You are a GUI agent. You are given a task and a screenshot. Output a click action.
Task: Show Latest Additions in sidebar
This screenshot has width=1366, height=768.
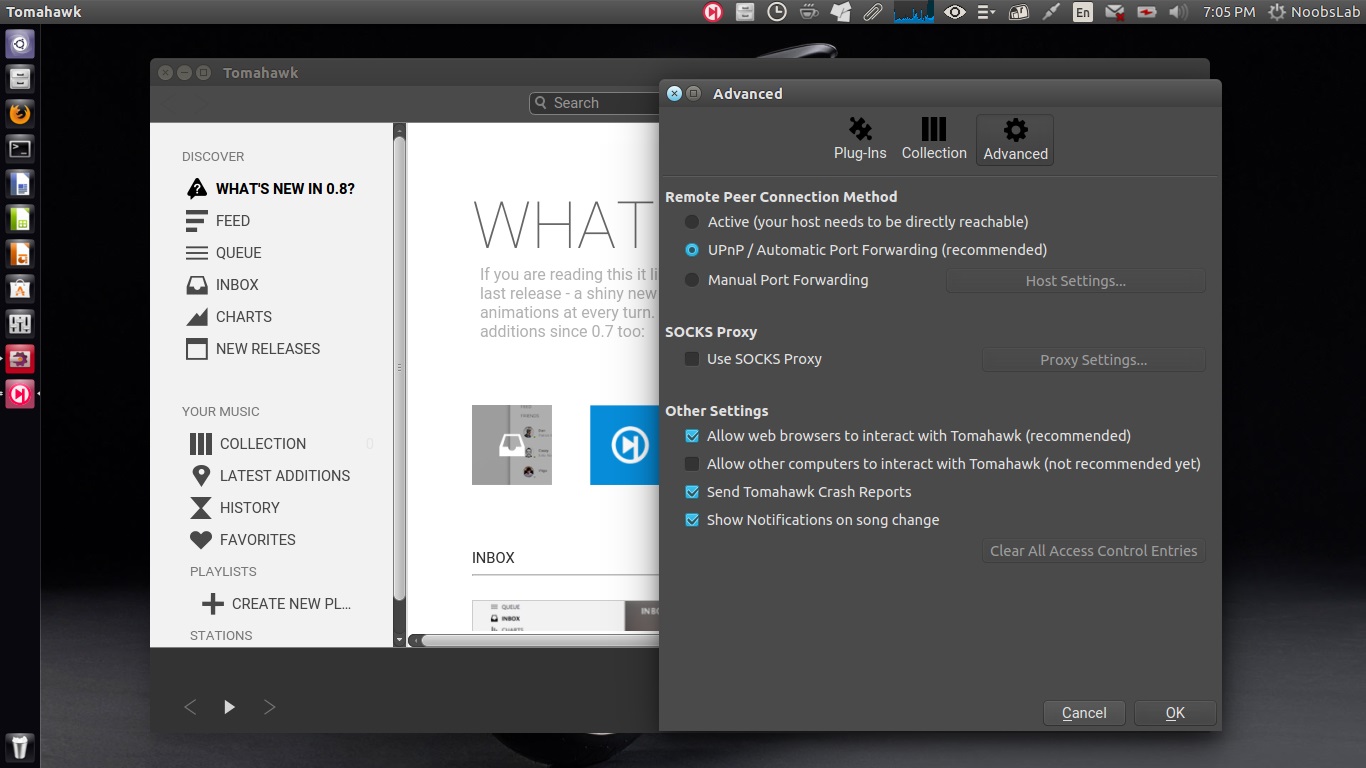tap(270, 475)
